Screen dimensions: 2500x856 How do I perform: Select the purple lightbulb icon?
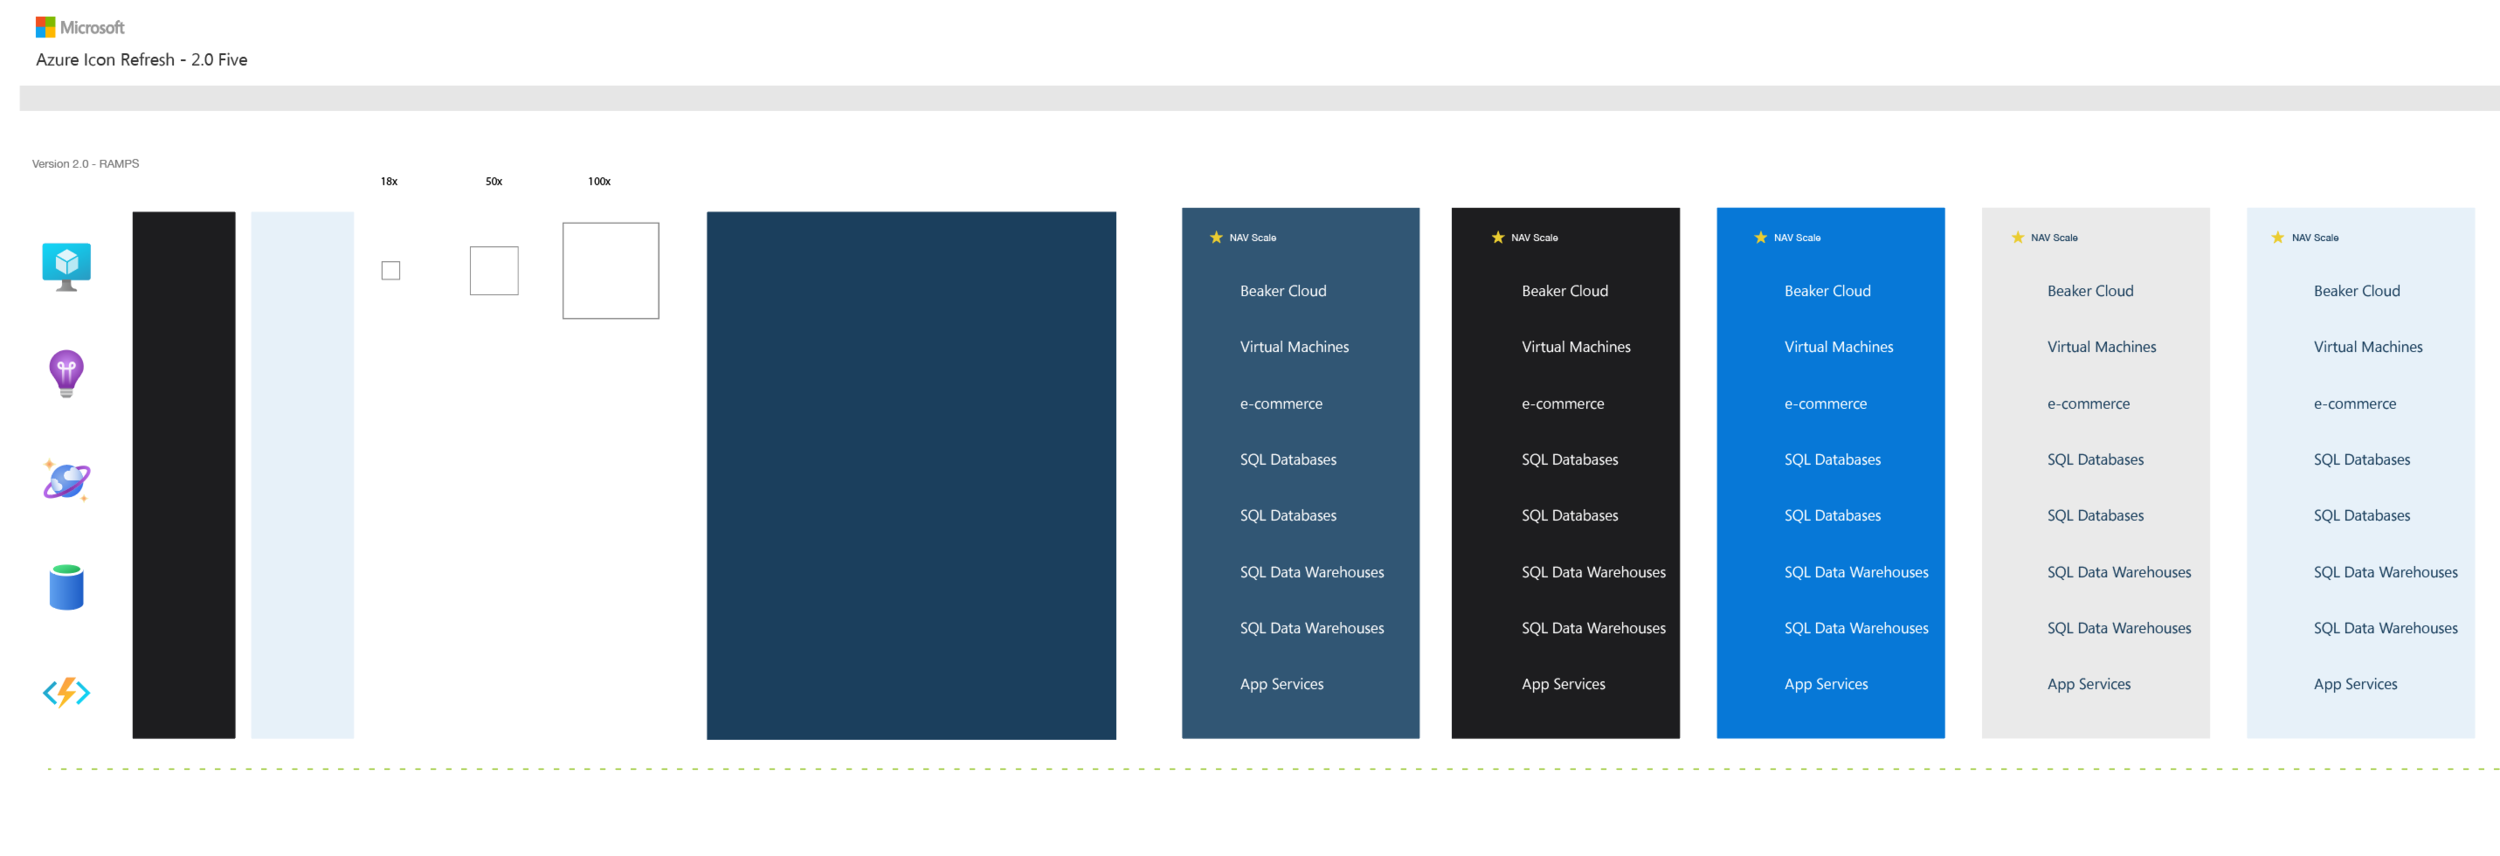pos(67,374)
